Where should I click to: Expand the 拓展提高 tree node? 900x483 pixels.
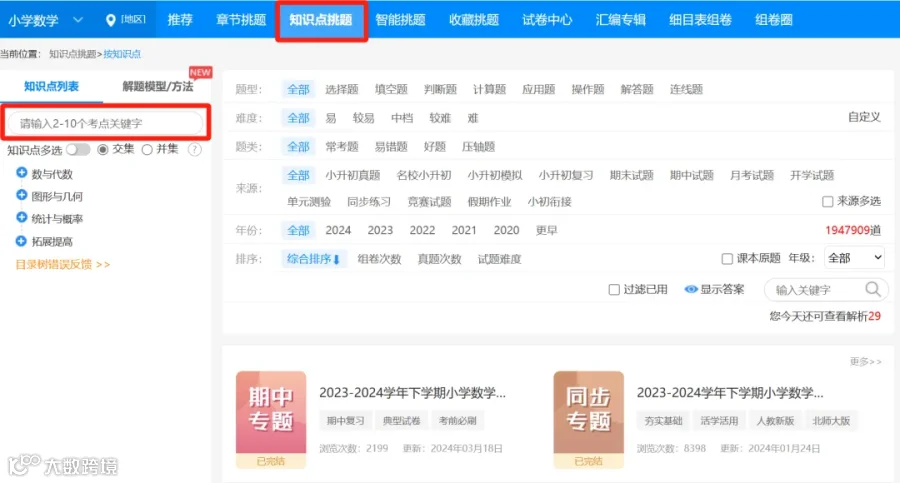(x=21, y=241)
